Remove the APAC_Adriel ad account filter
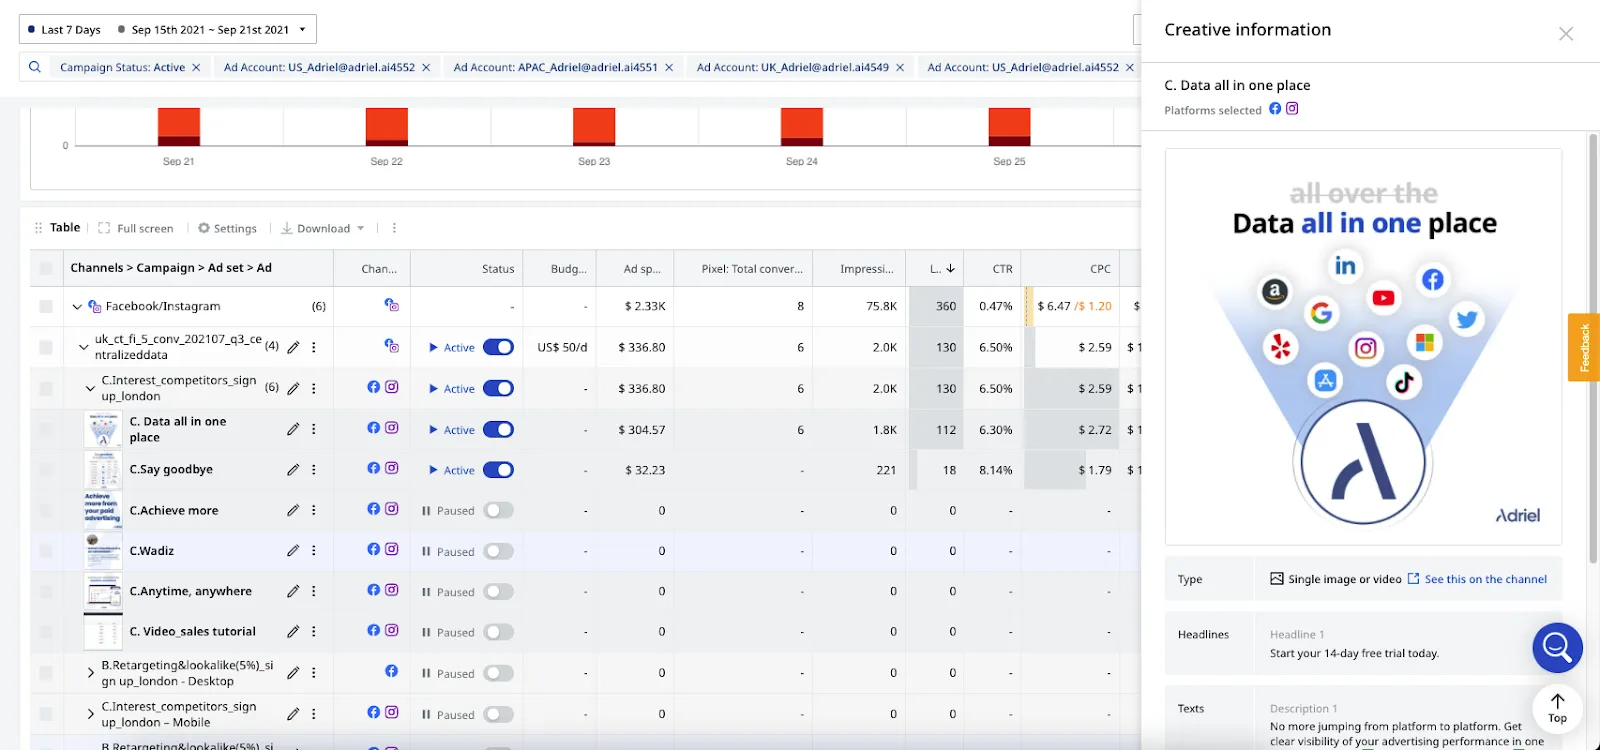 (669, 67)
